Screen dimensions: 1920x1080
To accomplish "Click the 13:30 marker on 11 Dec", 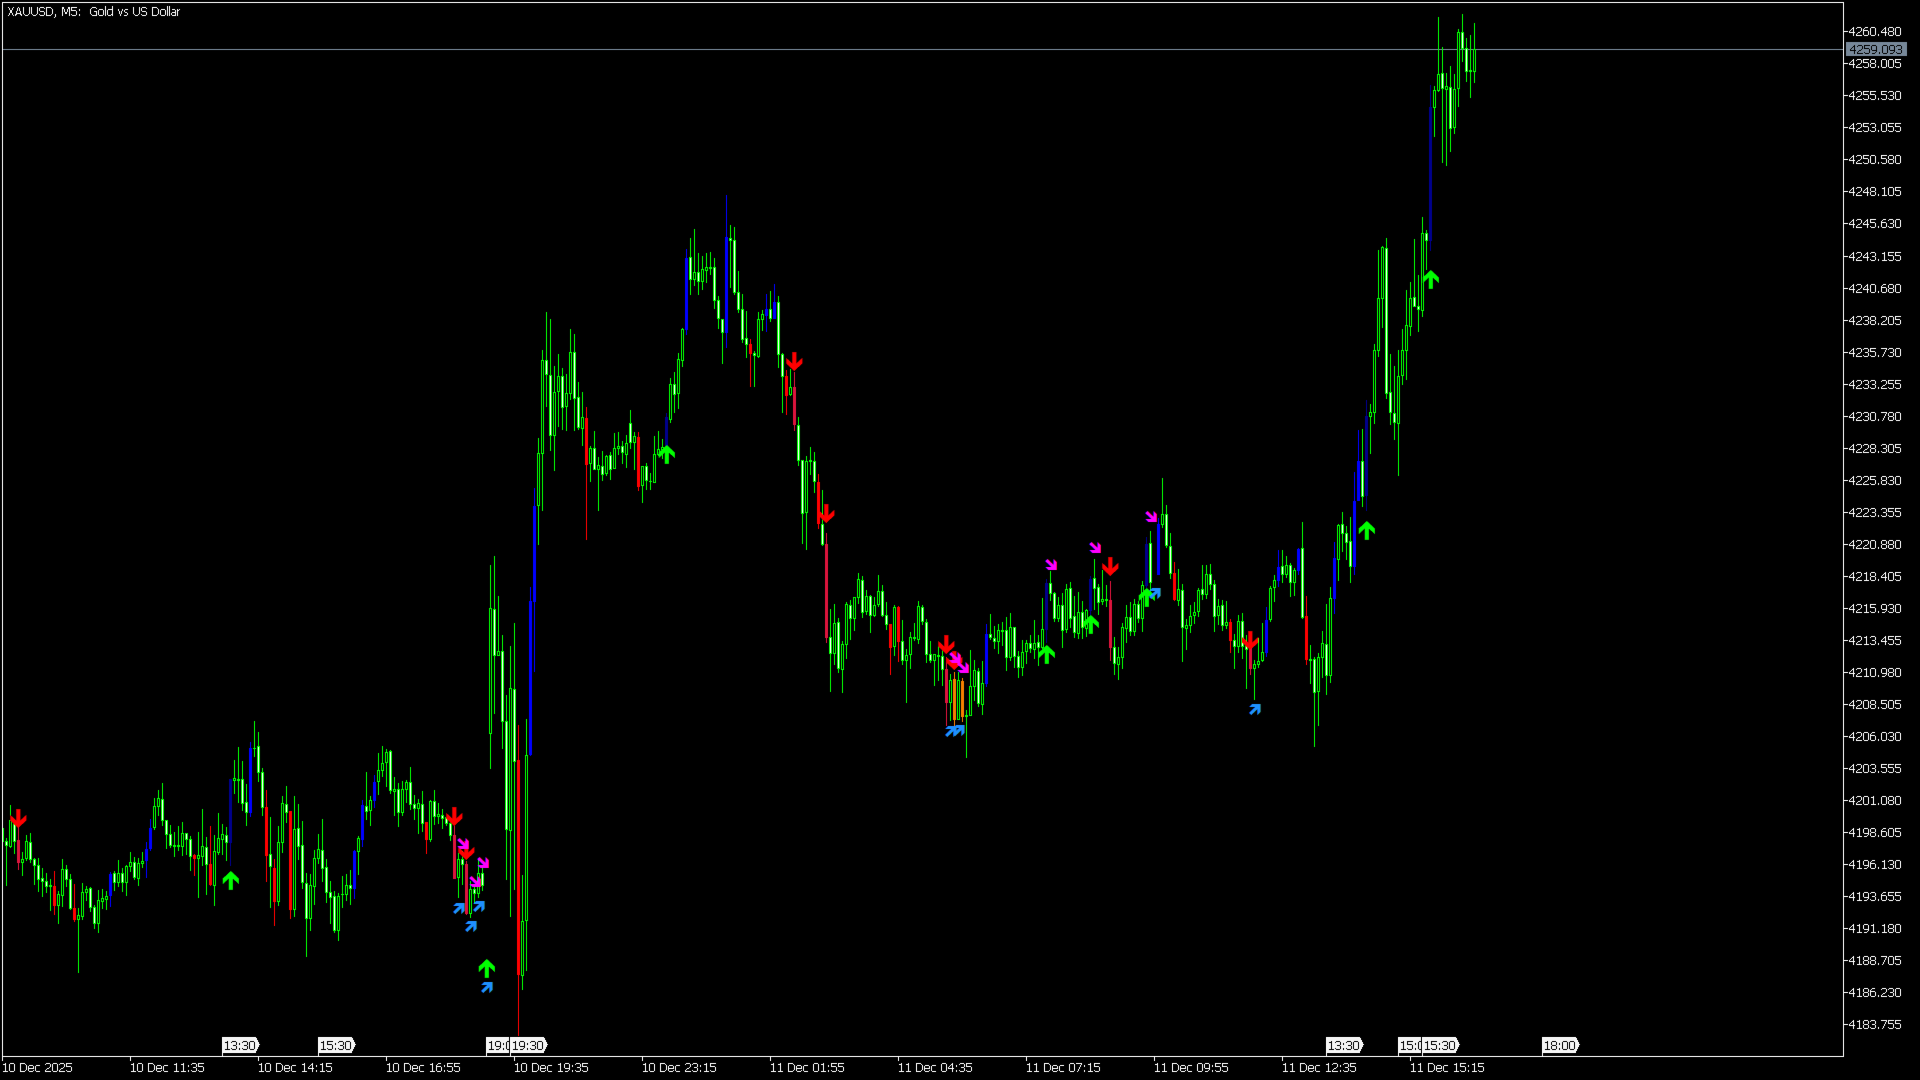I will 1343,1045.
